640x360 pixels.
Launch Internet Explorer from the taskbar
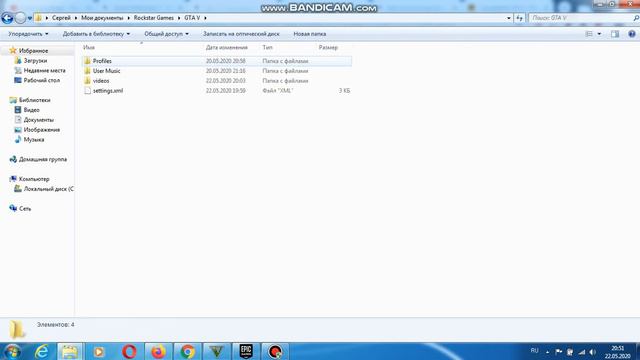[42, 351]
